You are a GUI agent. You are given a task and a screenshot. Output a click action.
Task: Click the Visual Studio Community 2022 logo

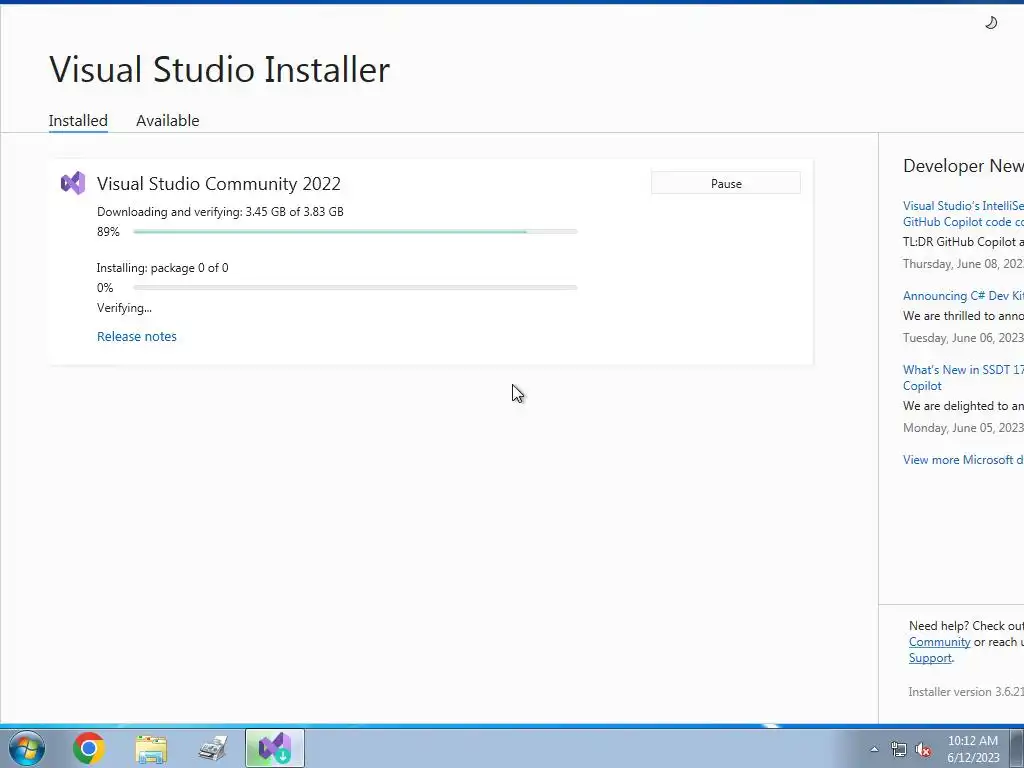tap(73, 184)
